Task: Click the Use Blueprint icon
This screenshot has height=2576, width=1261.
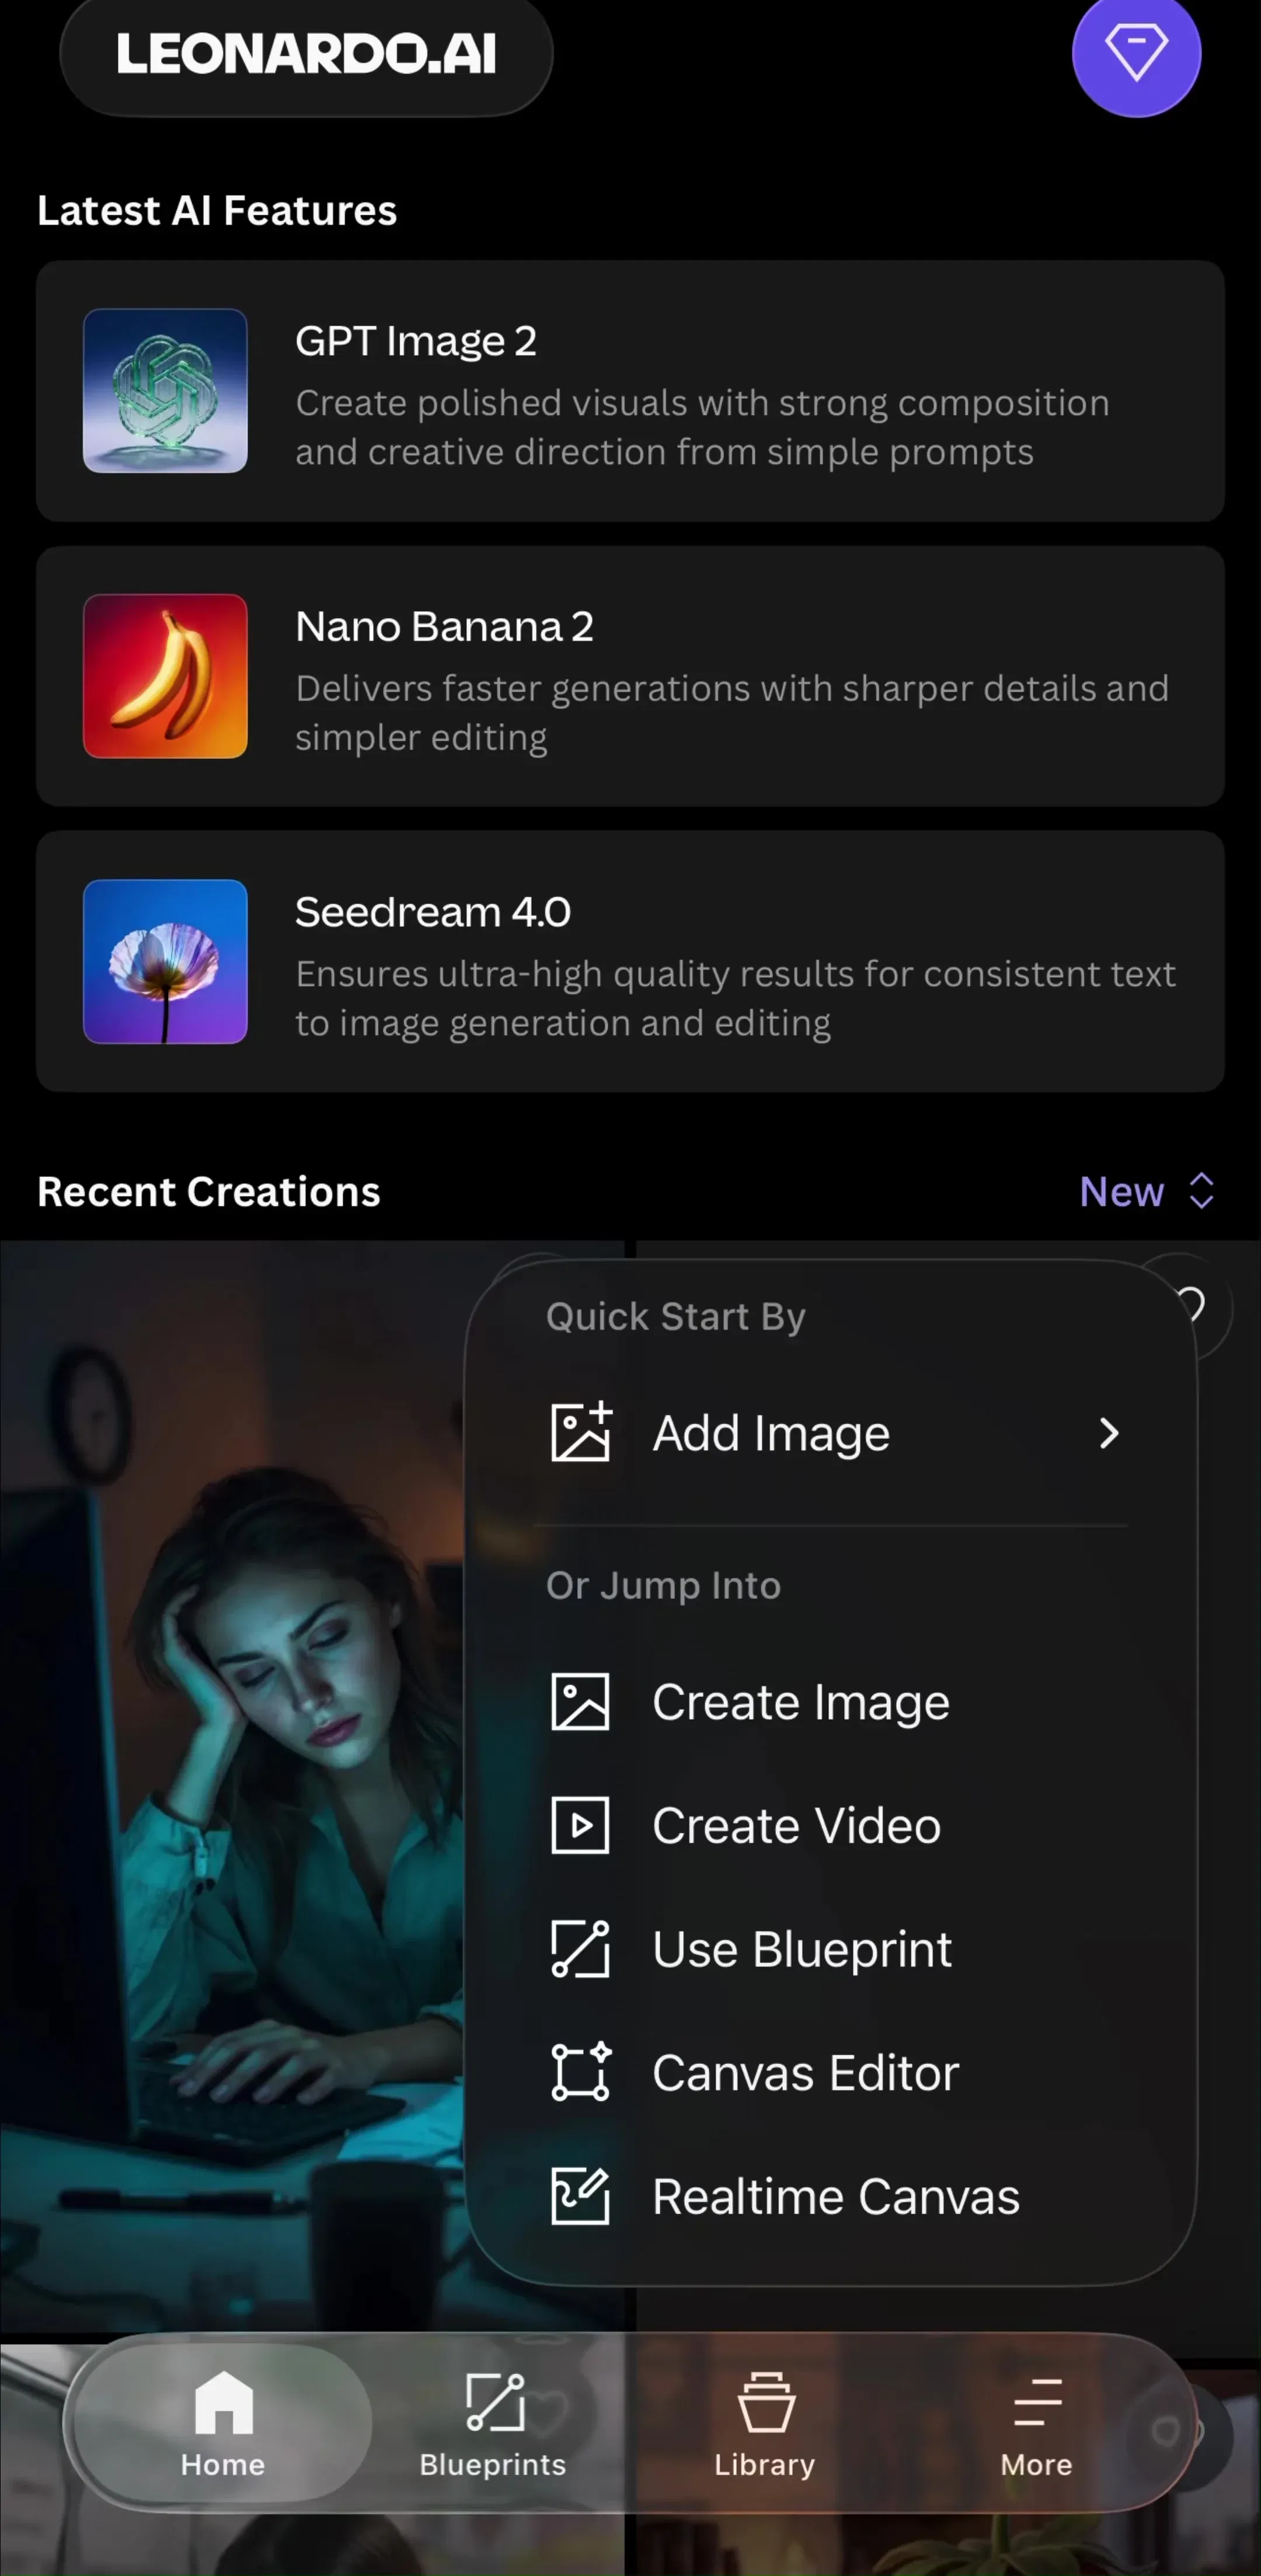Action: click(580, 1949)
